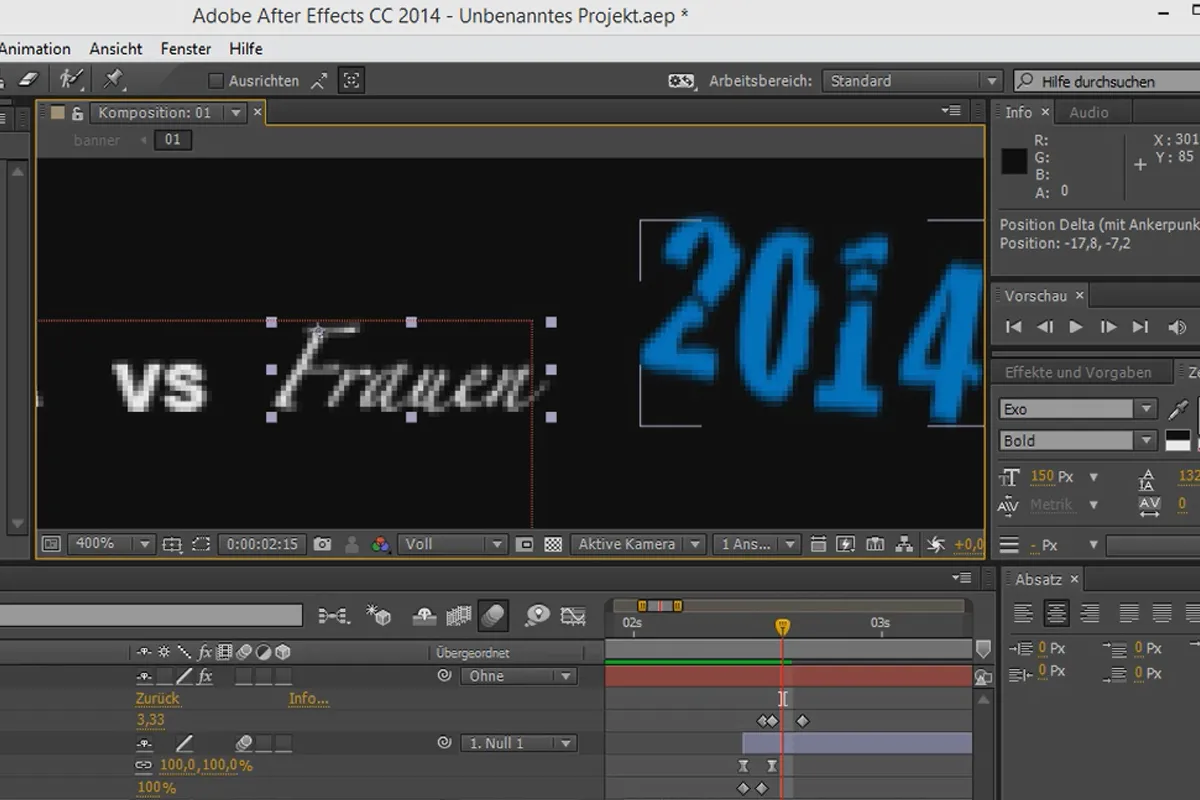Screen dimensions: 1200x800
Task: Click the 0:00:02:15 current time display
Action: (262, 544)
